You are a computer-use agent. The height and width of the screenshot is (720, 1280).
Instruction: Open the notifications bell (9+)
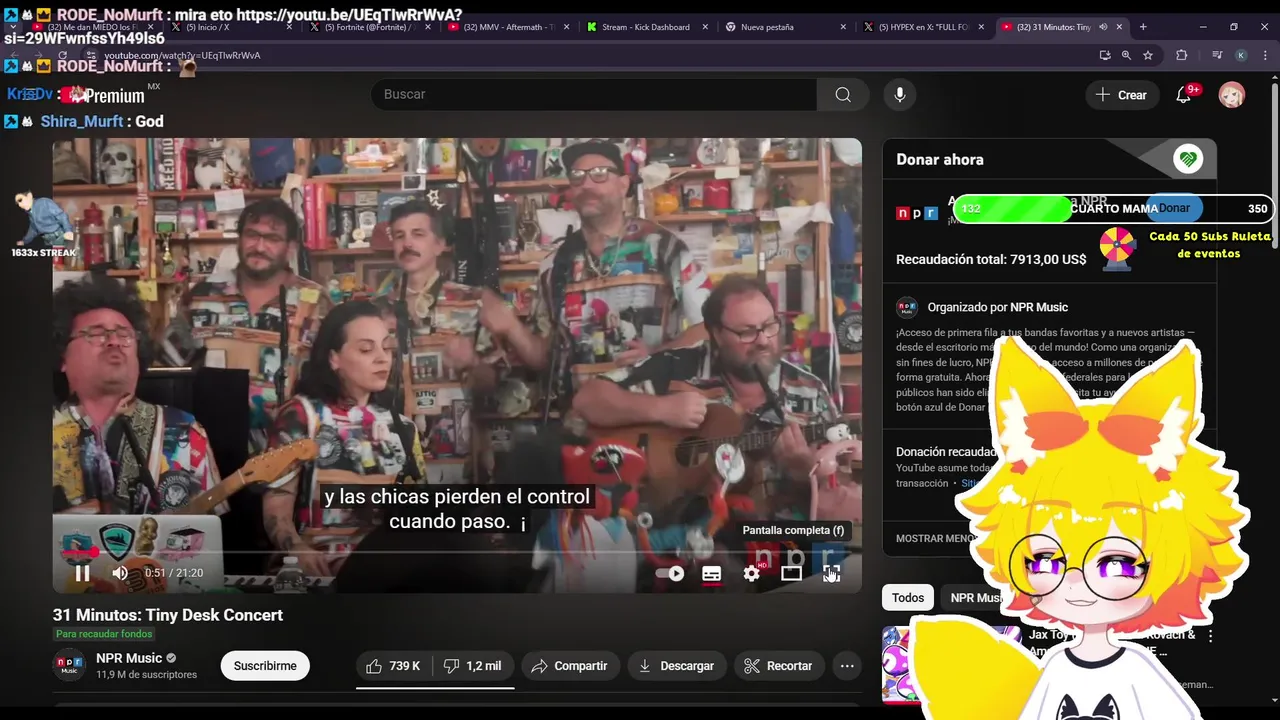click(x=1184, y=94)
